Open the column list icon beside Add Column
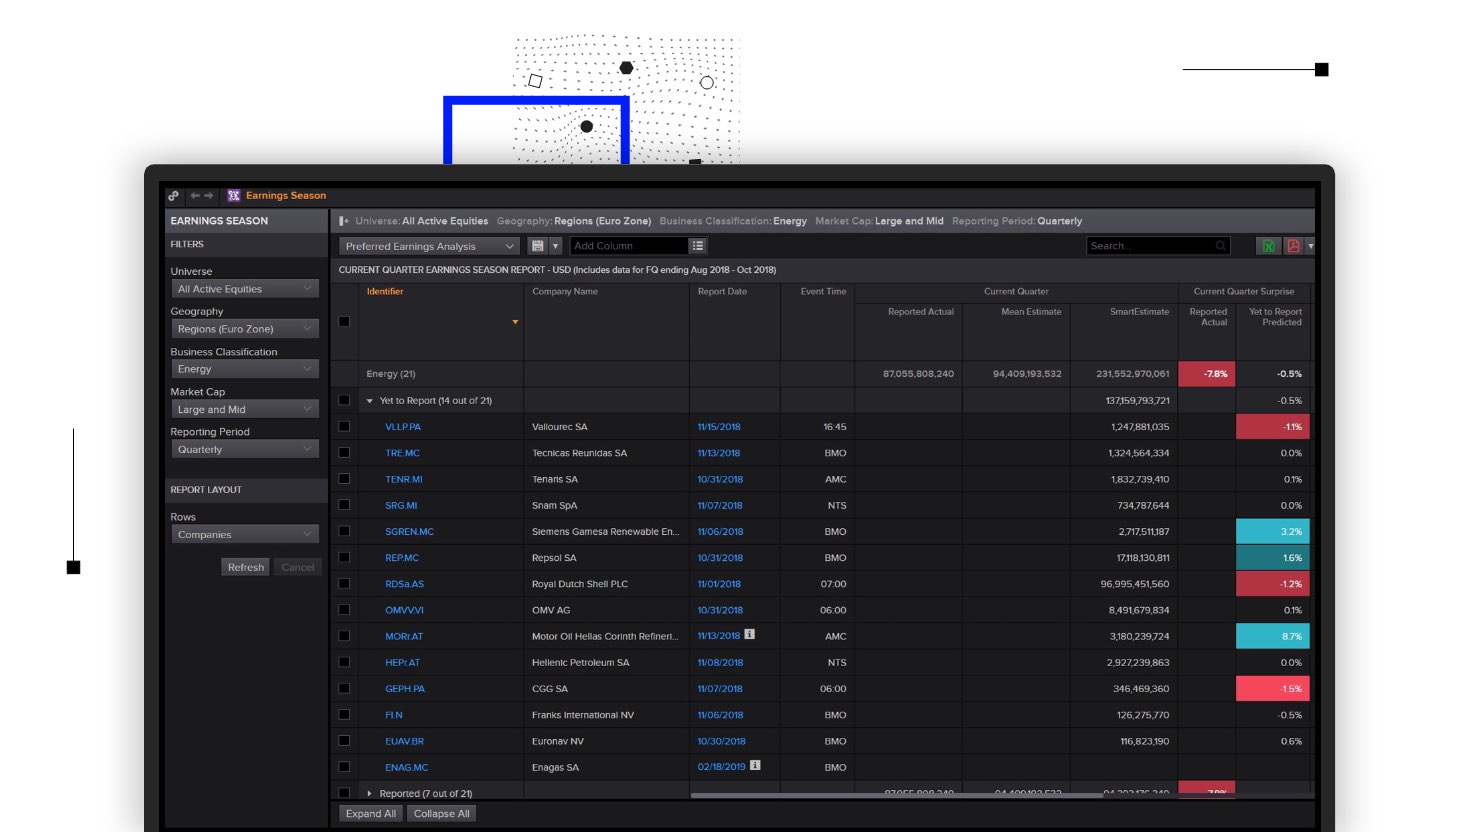This screenshot has width=1479, height=832. pos(698,246)
